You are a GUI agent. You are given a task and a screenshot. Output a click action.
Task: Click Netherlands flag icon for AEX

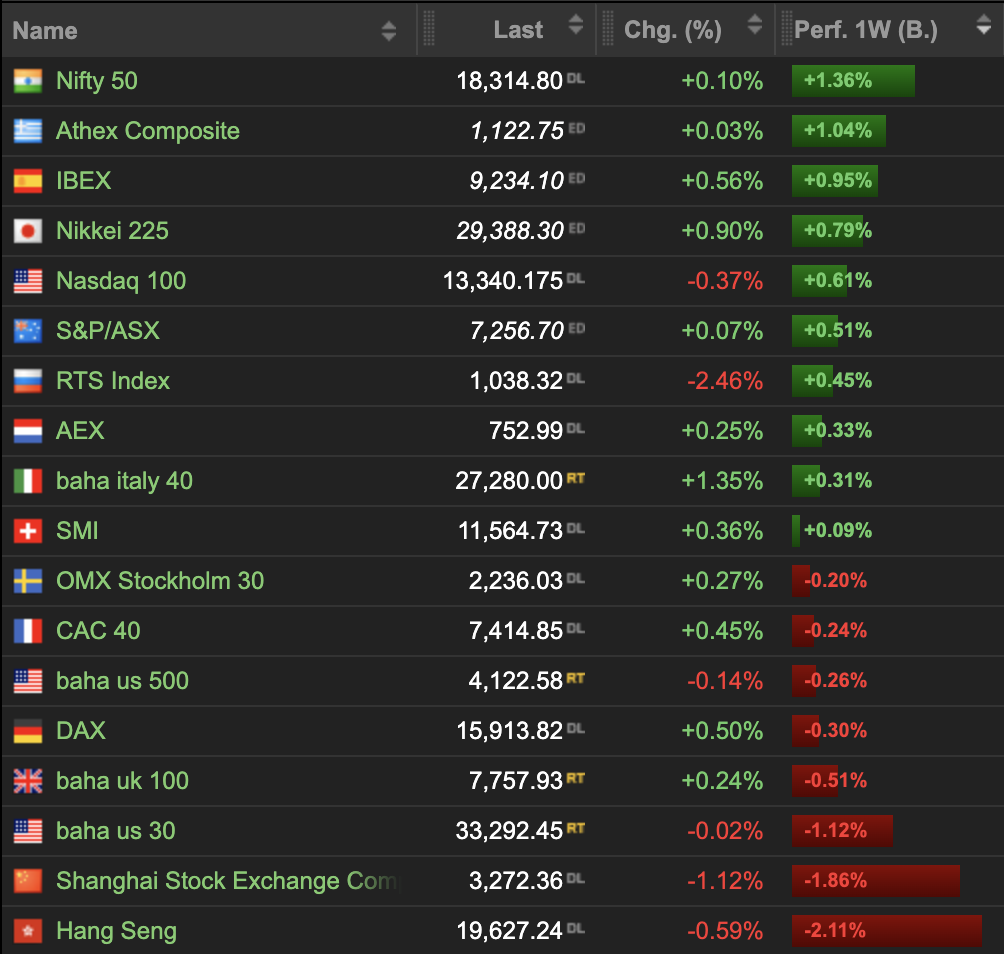pos(28,431)
